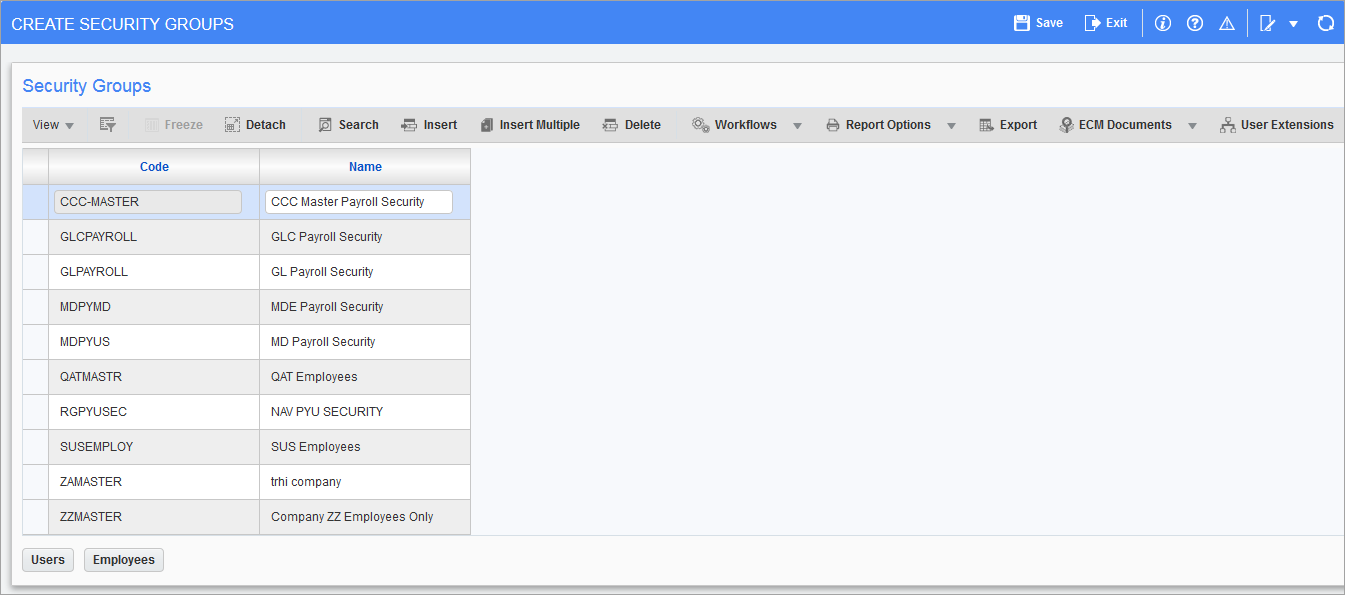Viewport: 1345px width, 595px height.
Task: Expand the ECM Documents dropdown arrow
Action: (x=1192, y=126)
